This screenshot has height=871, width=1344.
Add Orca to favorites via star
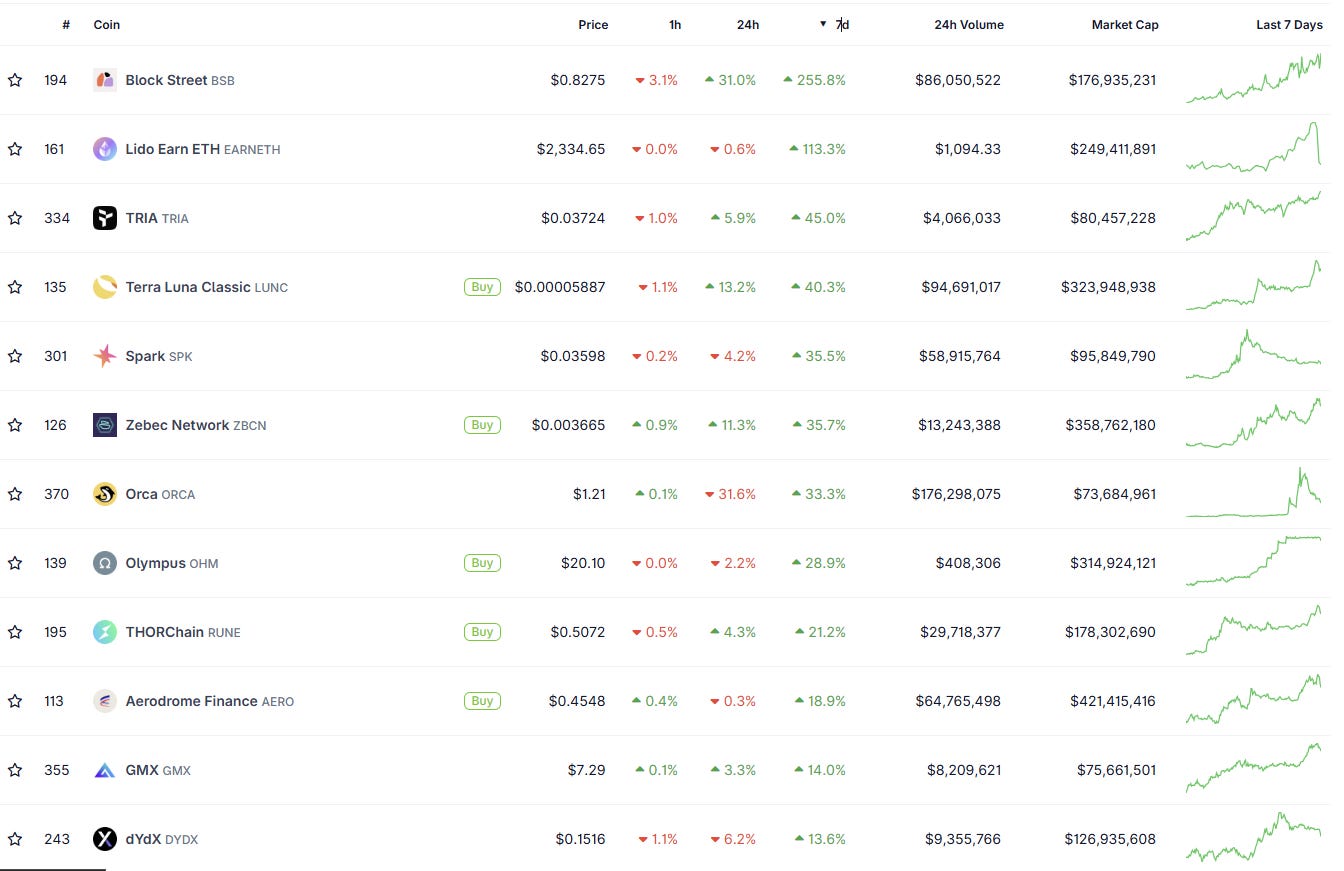tap(15, 494)
